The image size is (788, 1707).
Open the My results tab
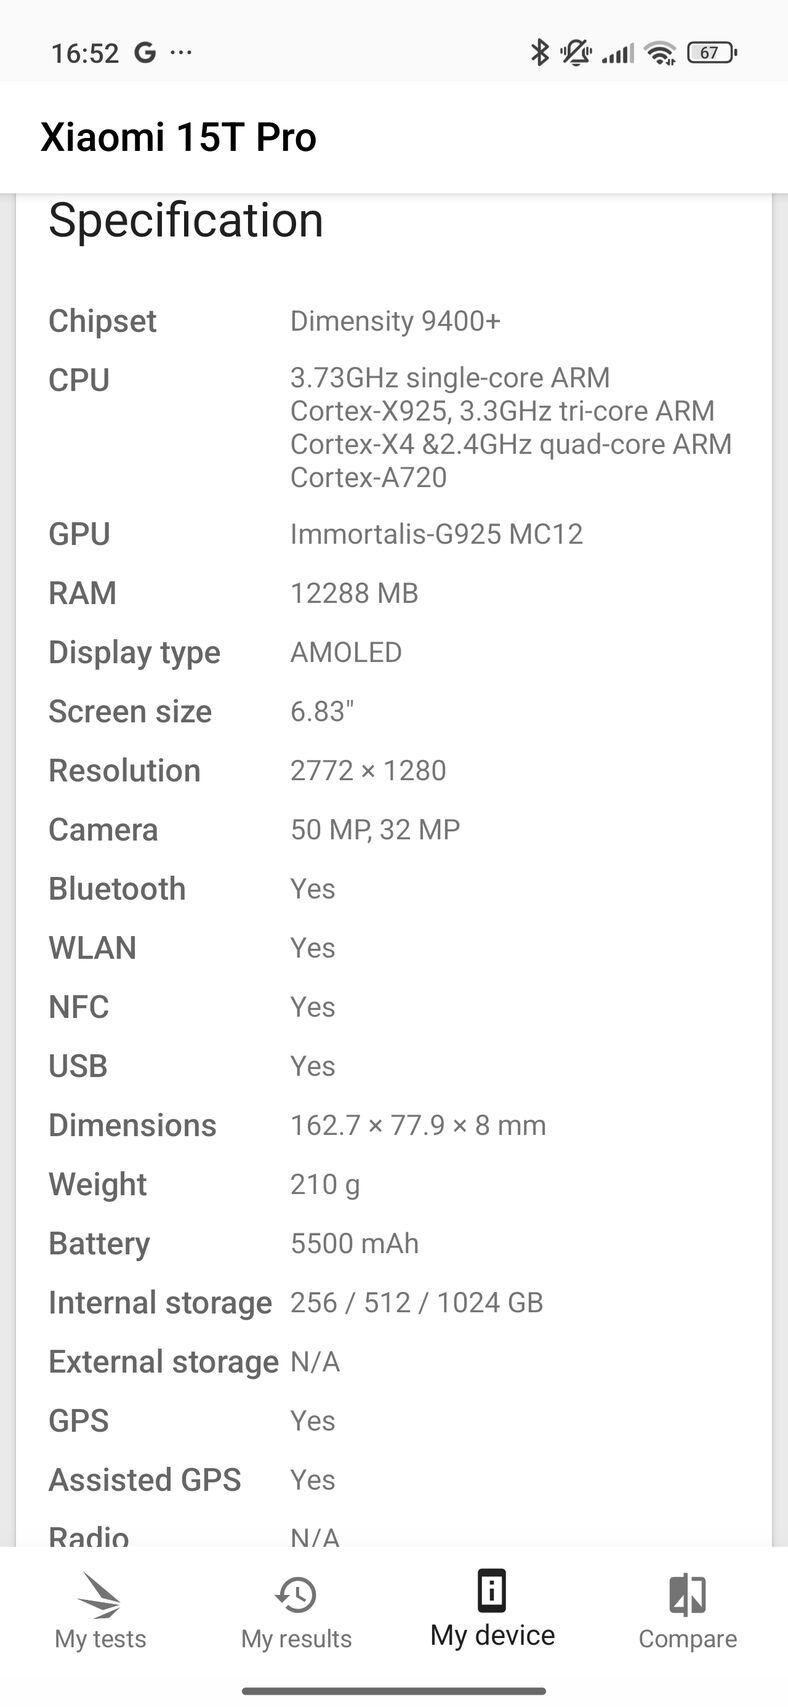295,1638
